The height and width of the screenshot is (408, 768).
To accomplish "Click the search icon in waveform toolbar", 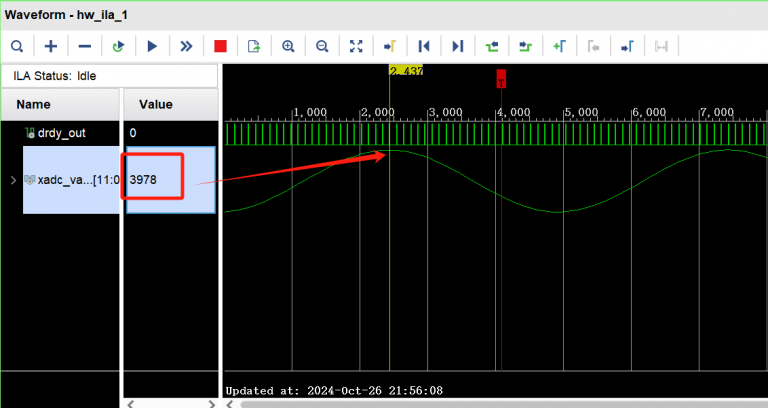I will pos(18,46).
